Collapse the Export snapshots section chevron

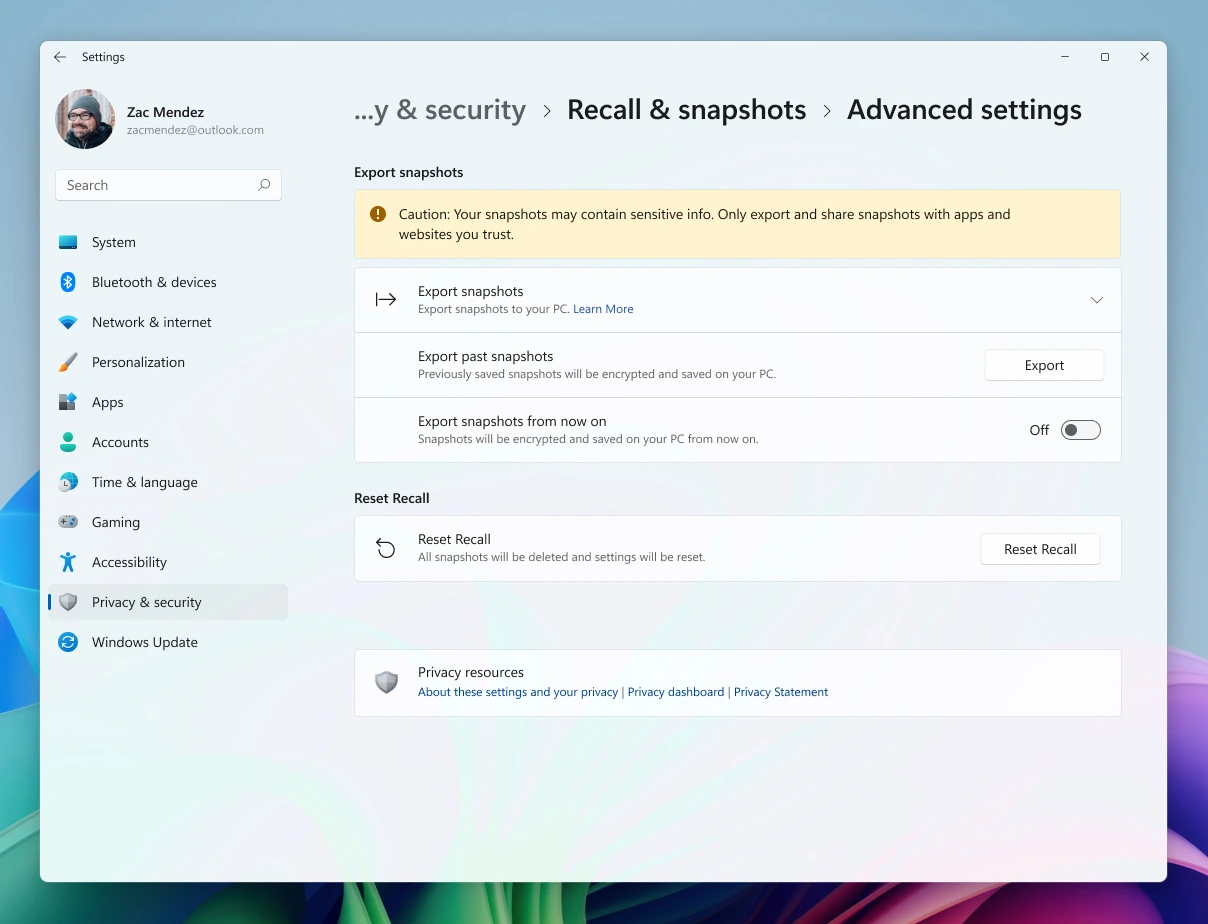pos(1097,300)
